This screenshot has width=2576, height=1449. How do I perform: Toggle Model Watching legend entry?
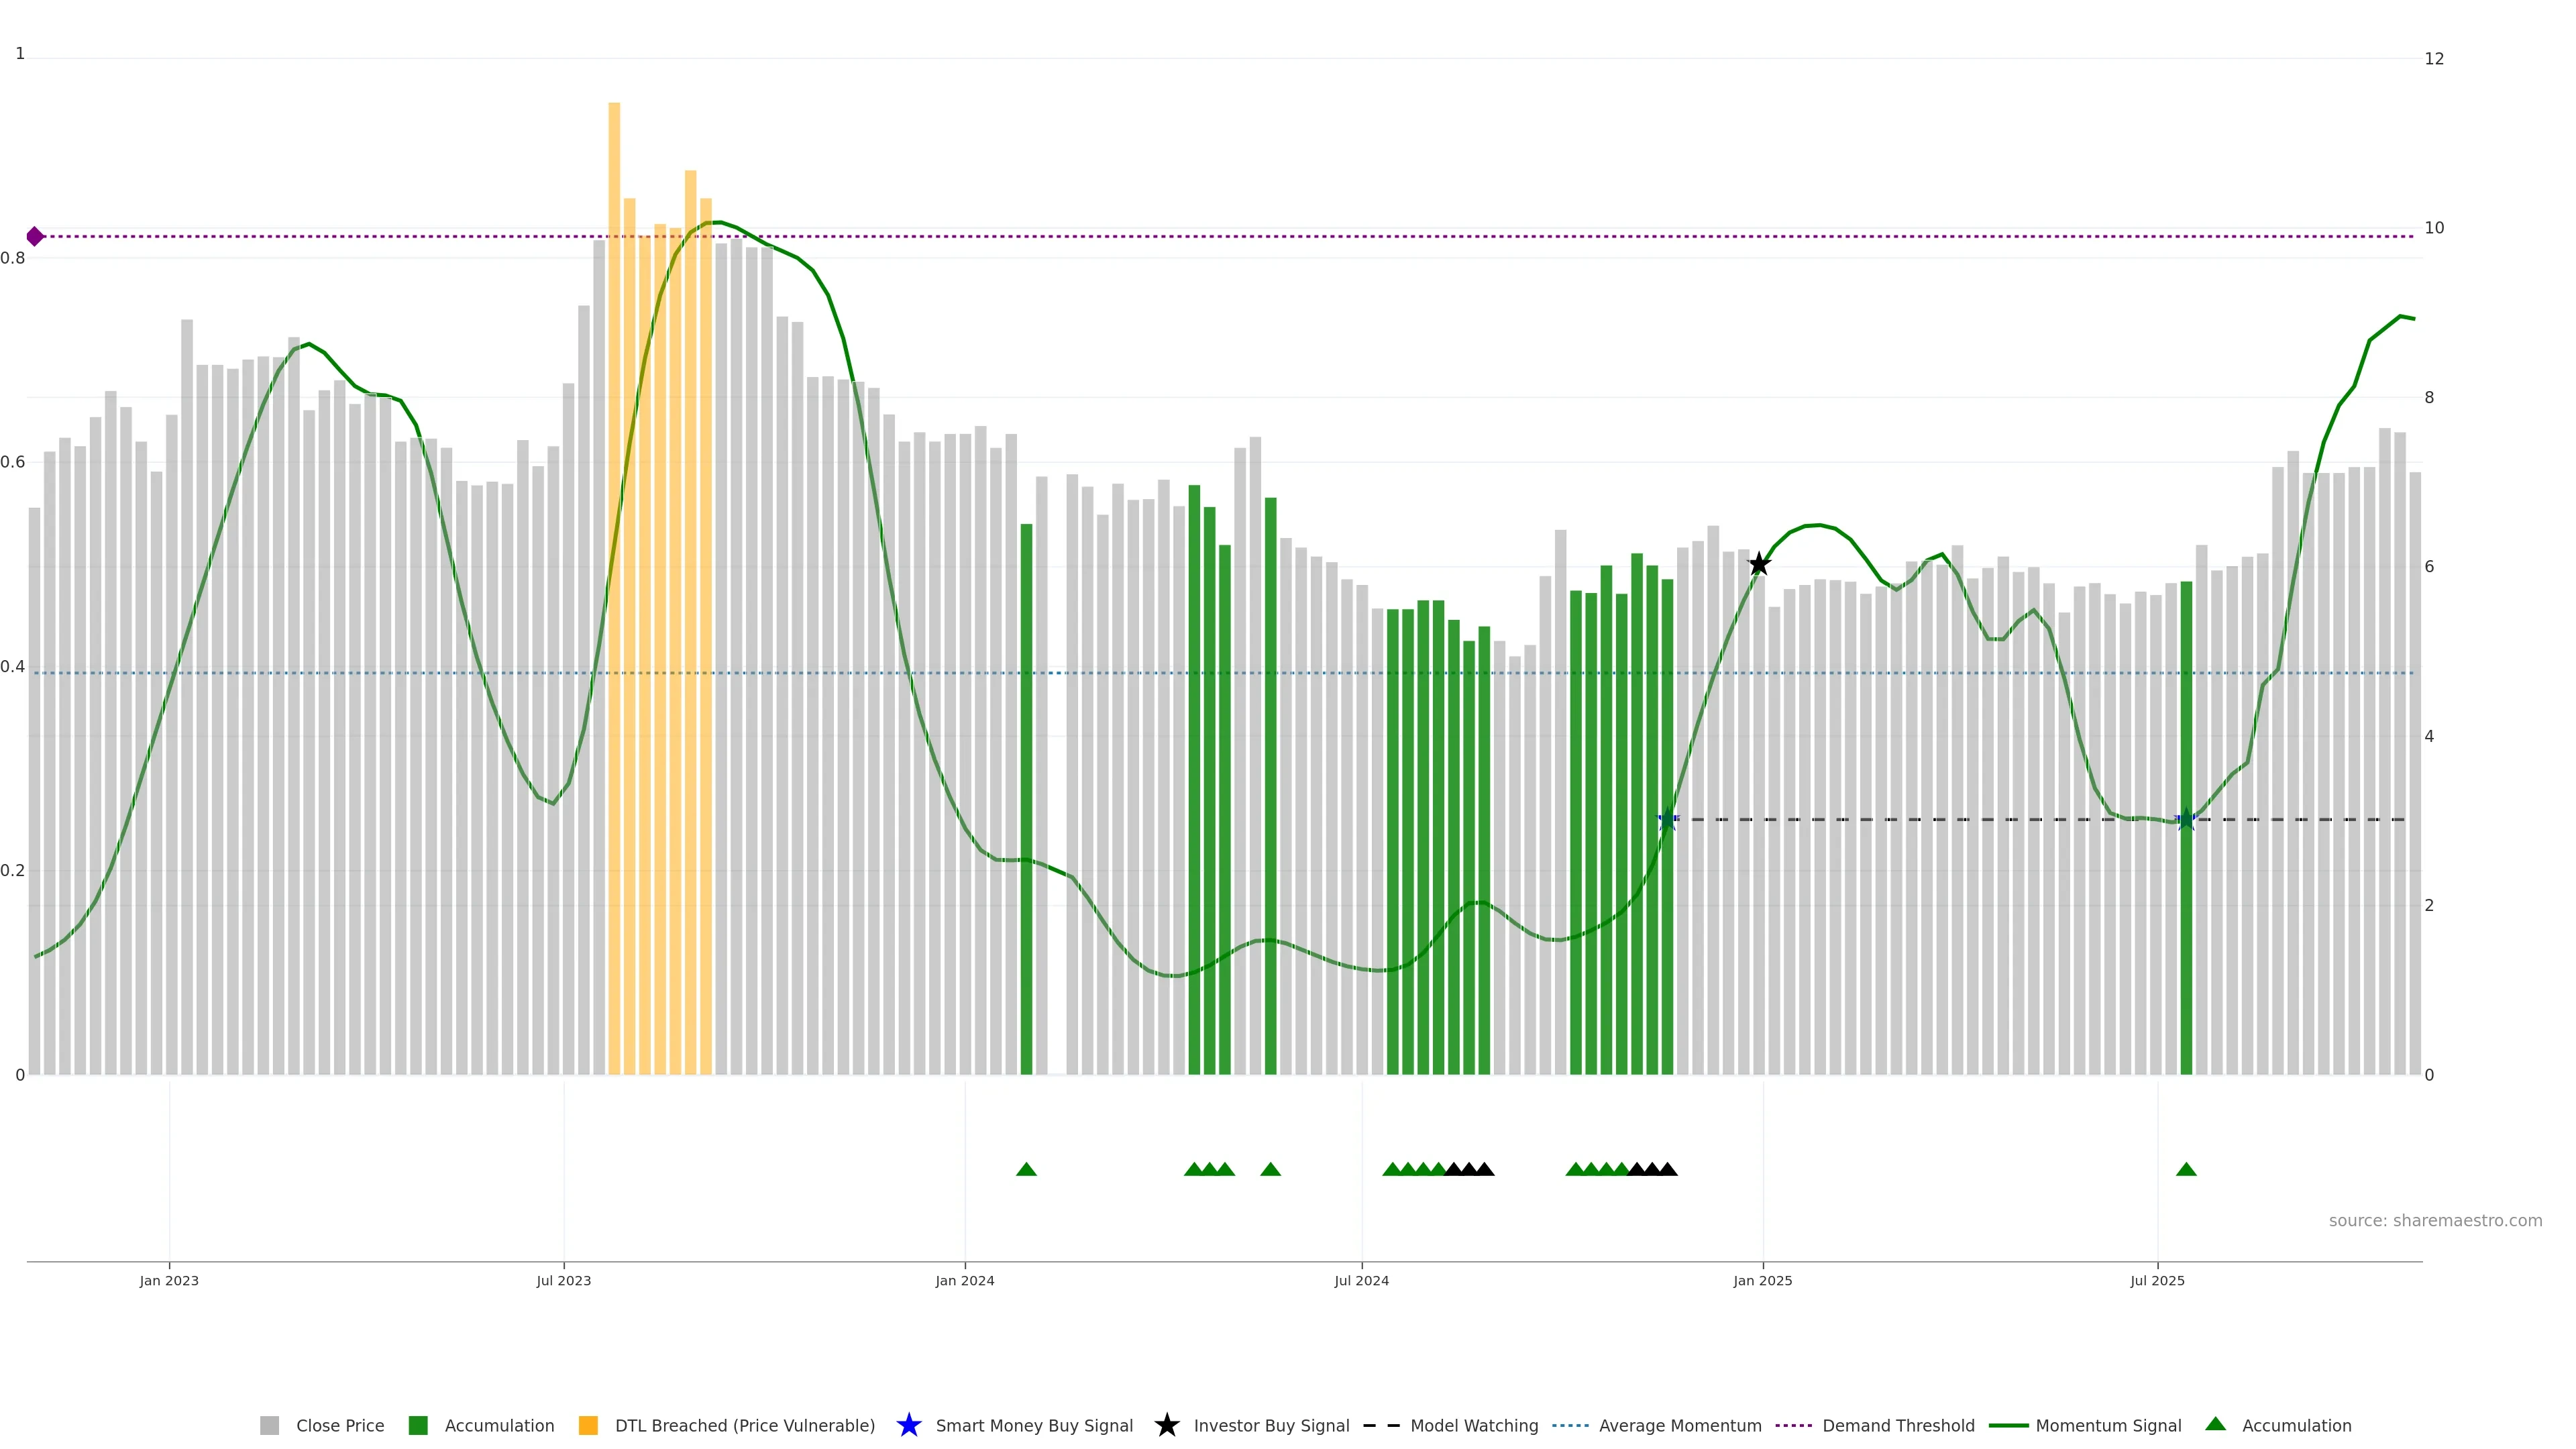tap(1473, 1425)
